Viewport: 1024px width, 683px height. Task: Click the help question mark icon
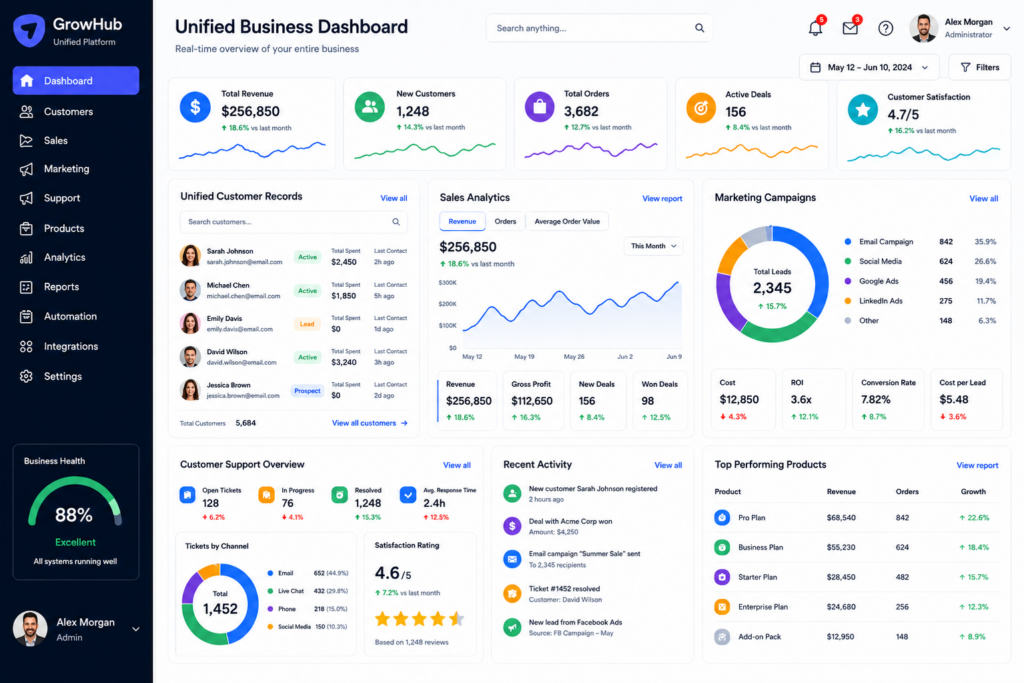[x=886, y=29]
